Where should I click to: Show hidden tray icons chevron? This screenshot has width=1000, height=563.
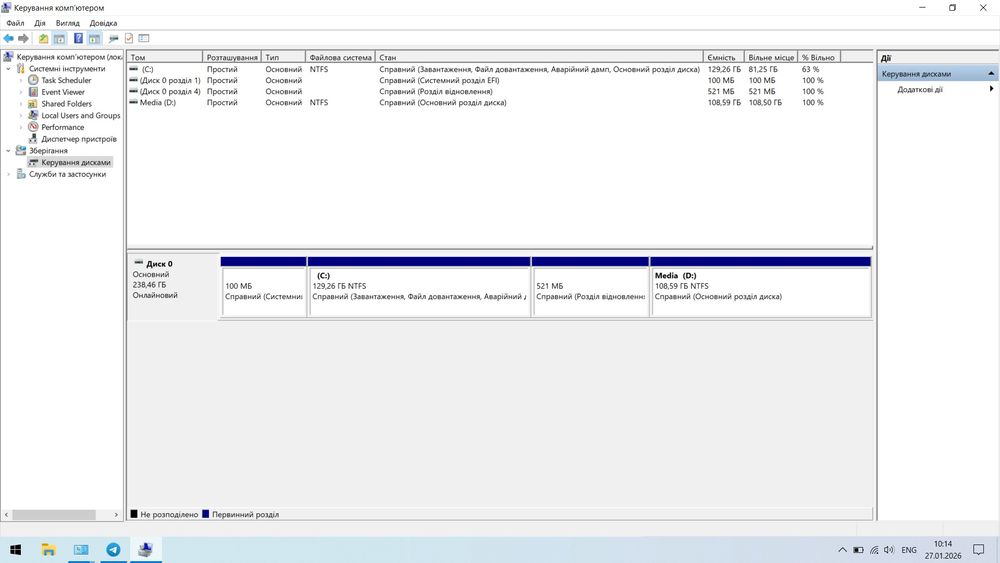842,550
